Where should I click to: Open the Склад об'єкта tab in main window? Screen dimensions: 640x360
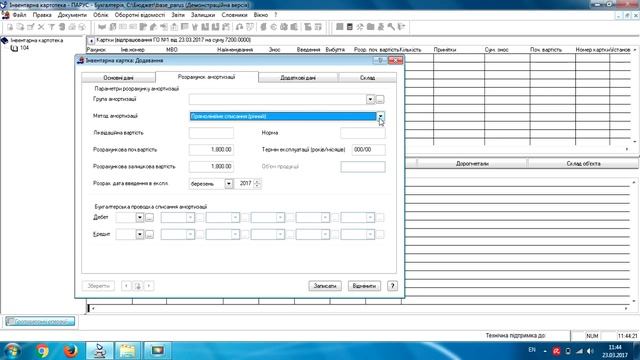(583, 163)
